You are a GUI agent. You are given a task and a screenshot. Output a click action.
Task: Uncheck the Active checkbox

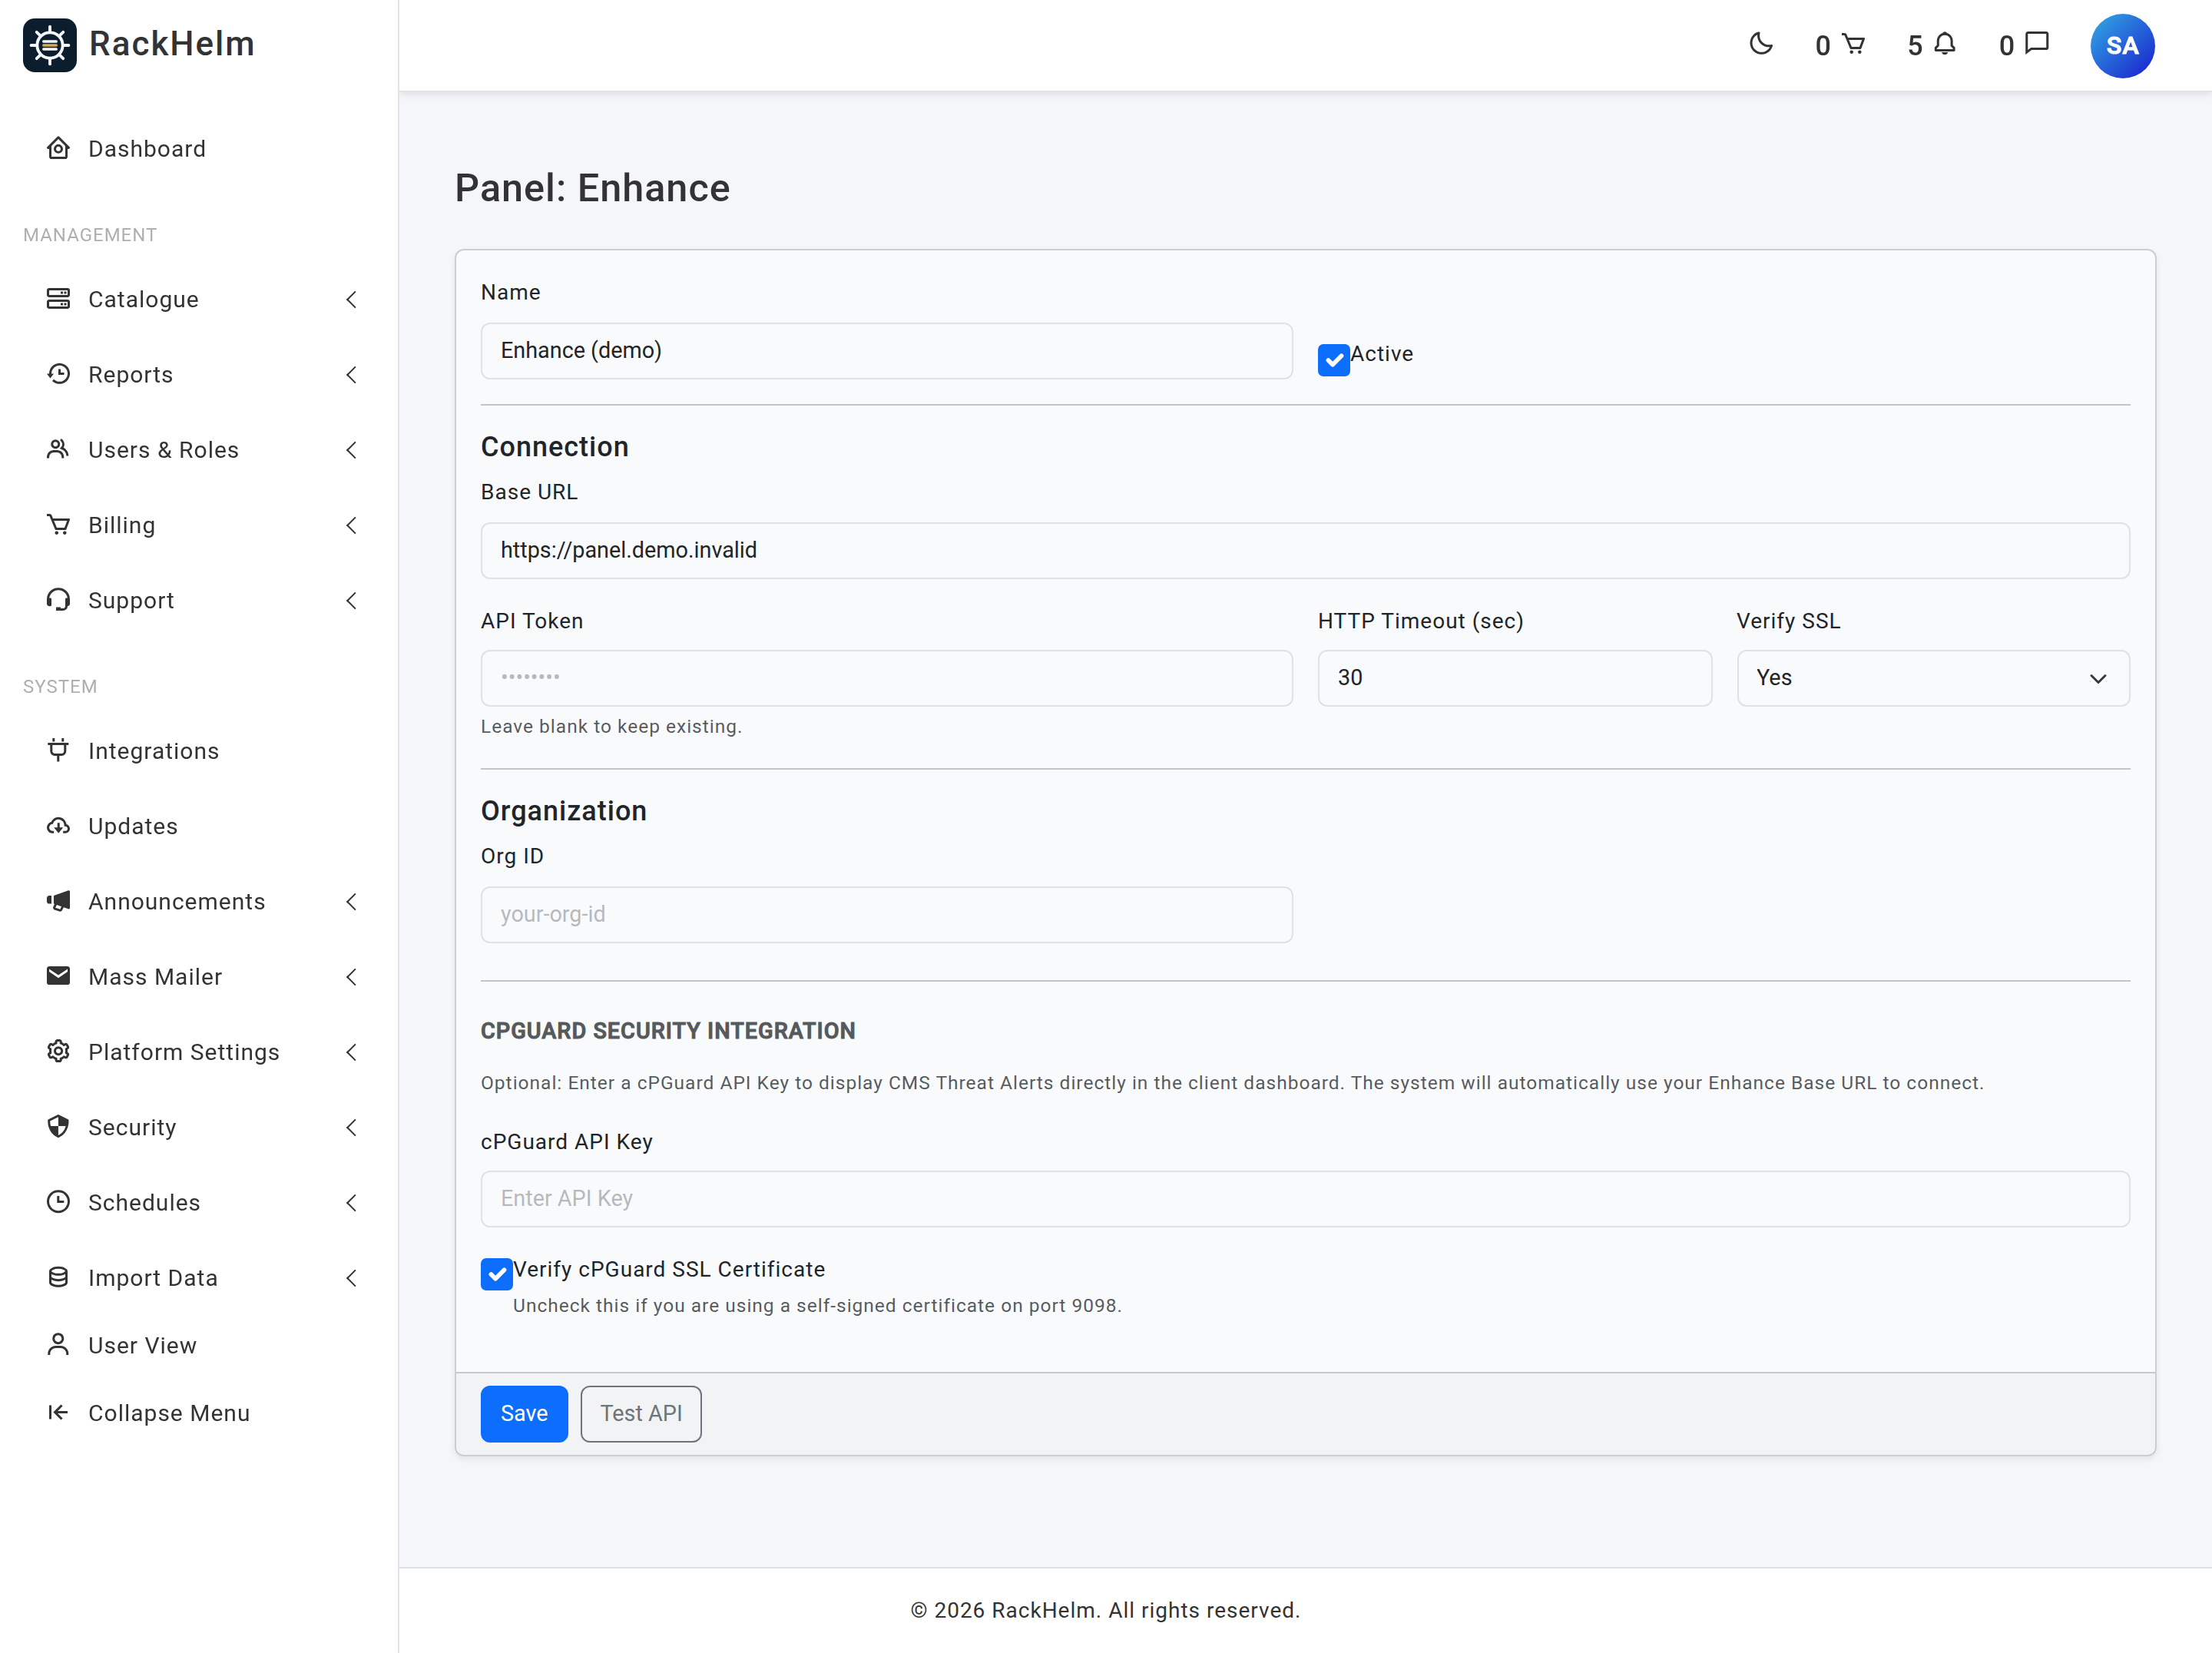(1334, 360)
